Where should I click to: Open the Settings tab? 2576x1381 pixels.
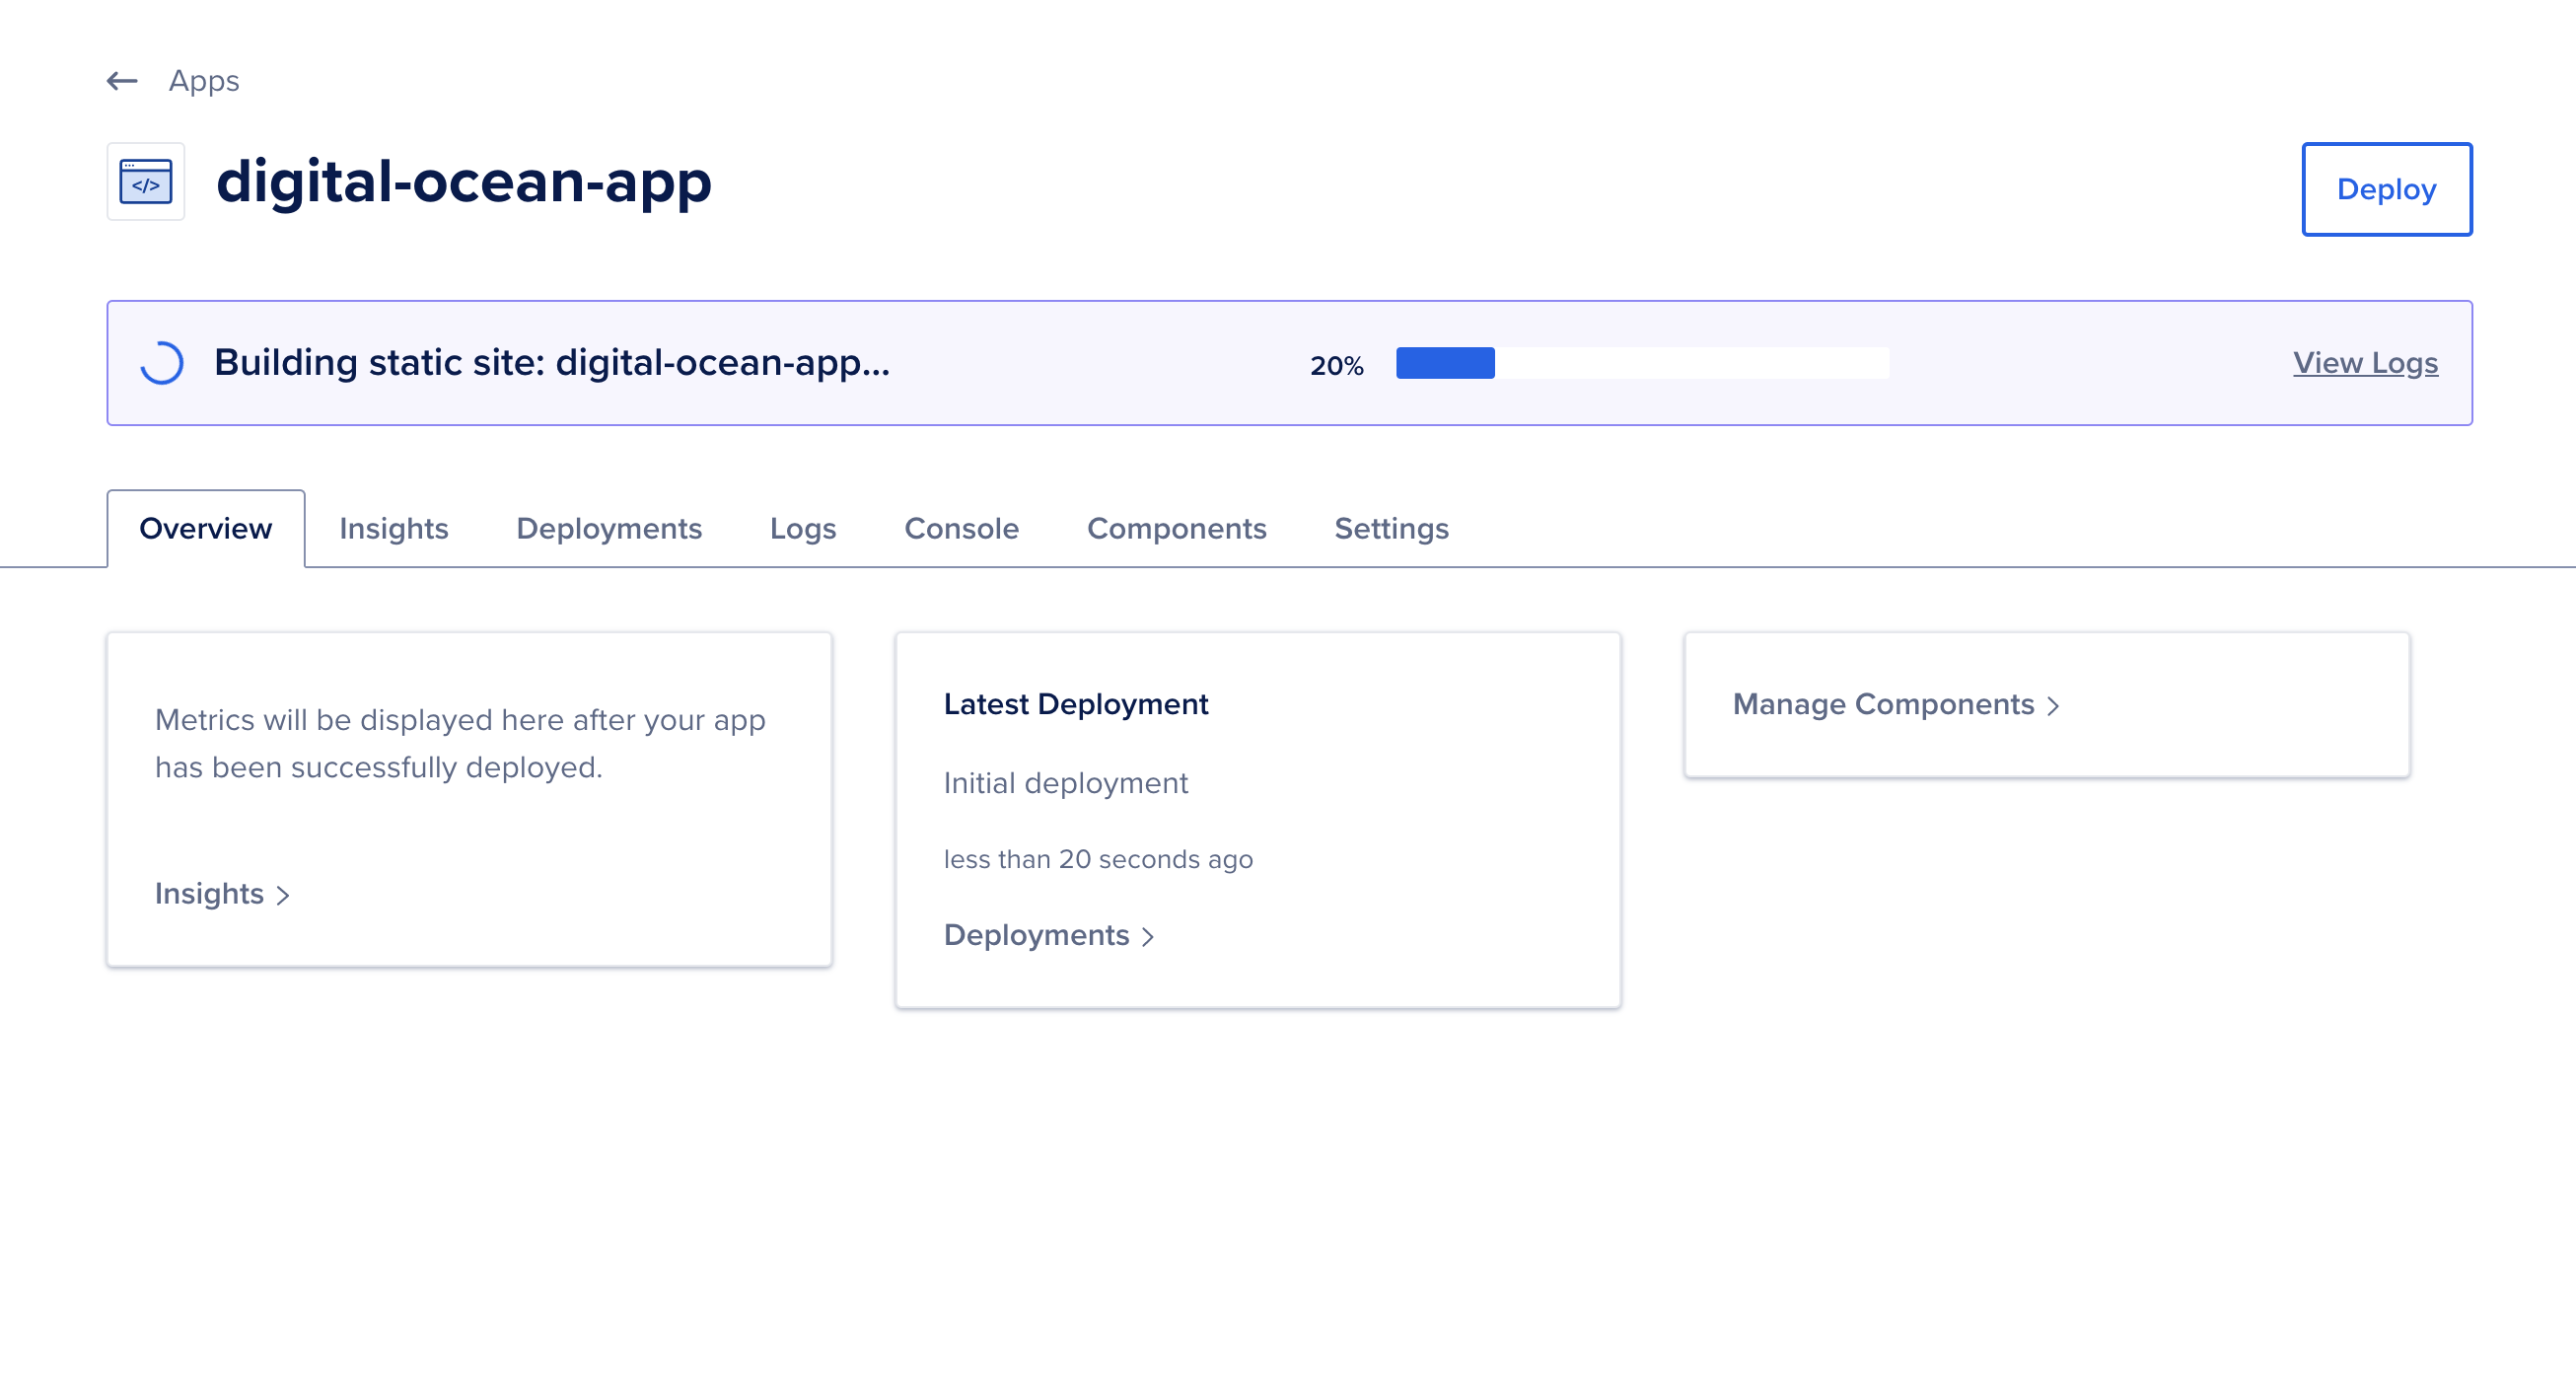[1392, 528]
